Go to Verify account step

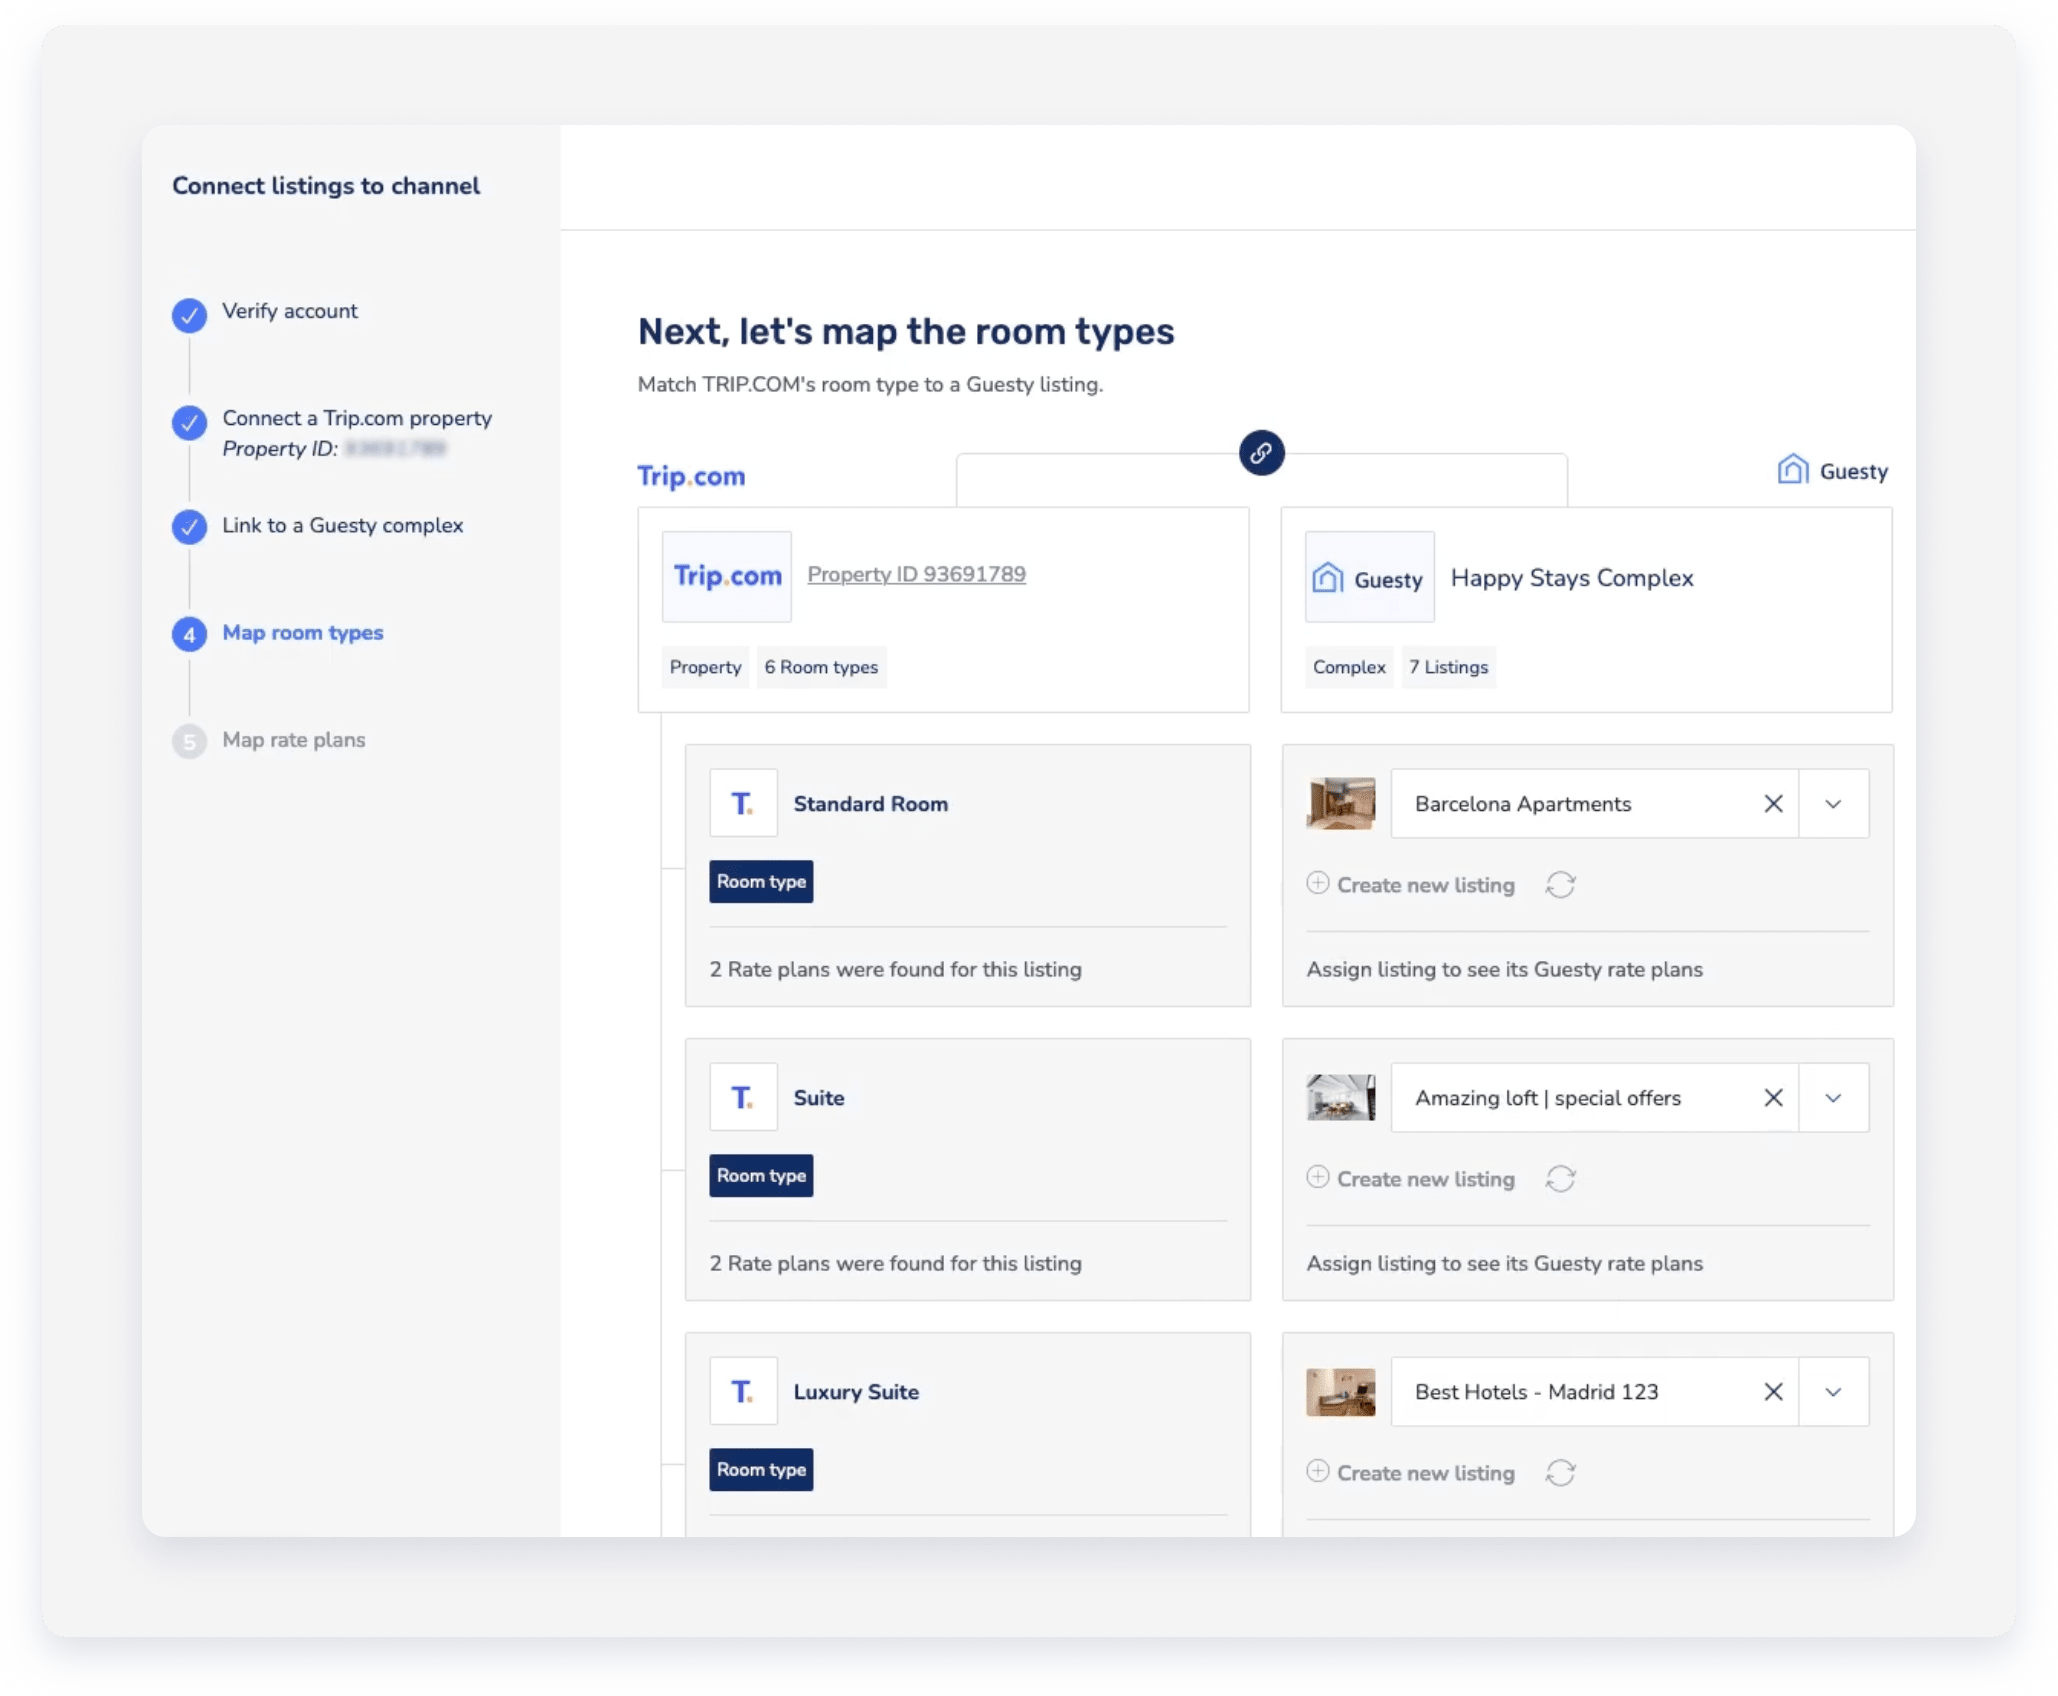click(289, 311)
